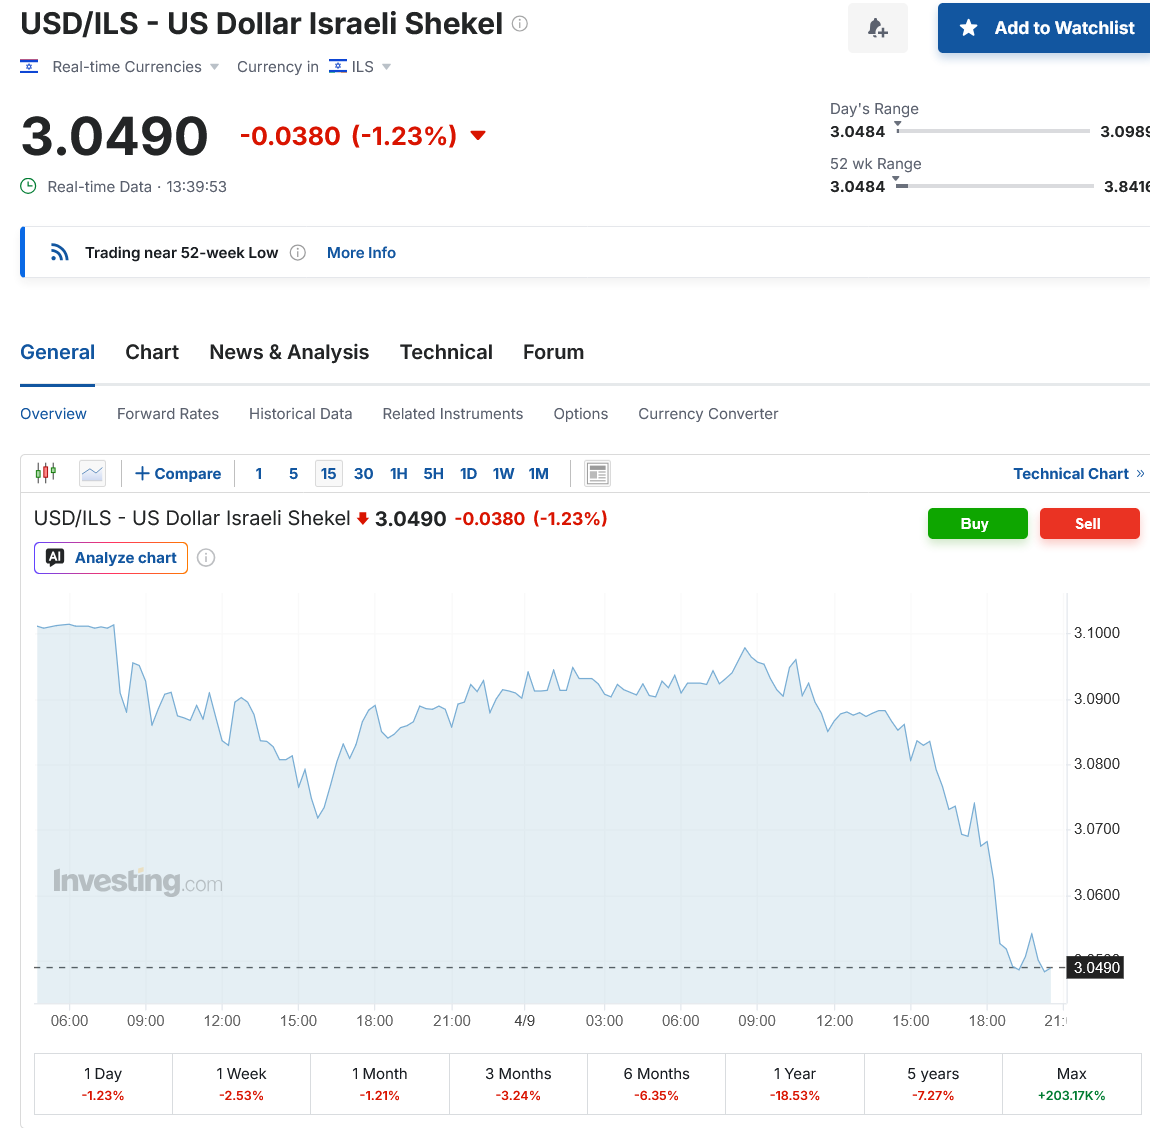This screenshot has width=1150, height=1131.
Task: Select the 1 Year performance cell
Action: (795, 1084)
